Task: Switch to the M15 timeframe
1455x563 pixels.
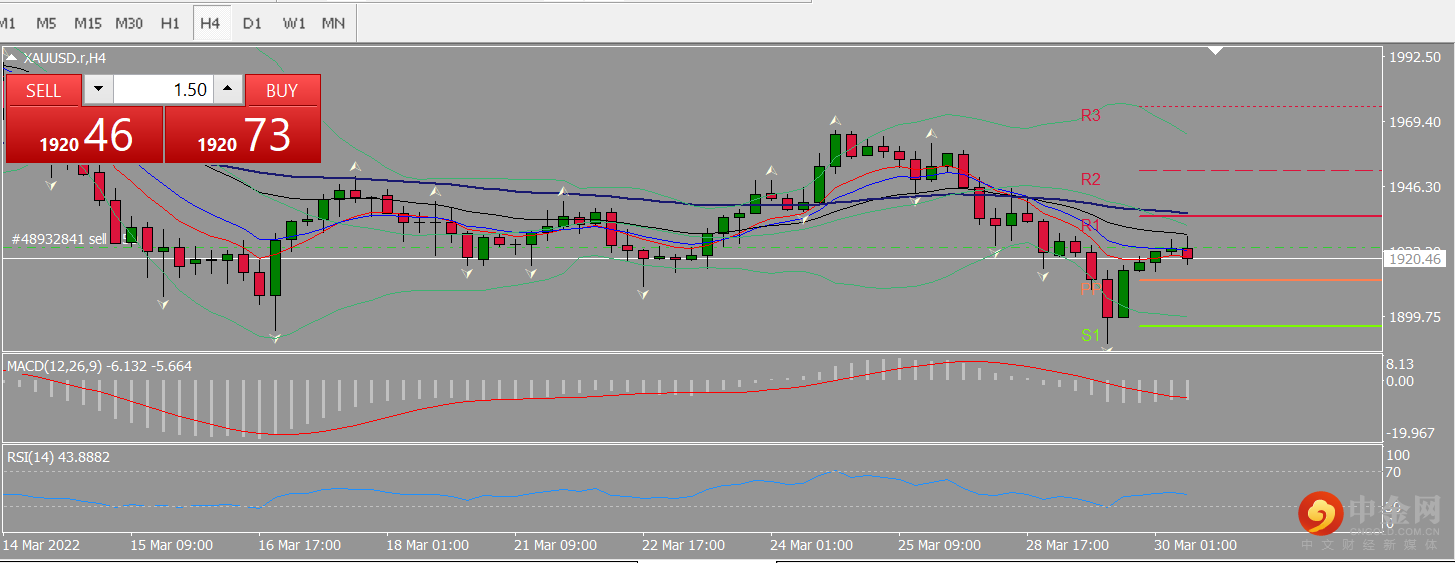Action: coord(87,23)
